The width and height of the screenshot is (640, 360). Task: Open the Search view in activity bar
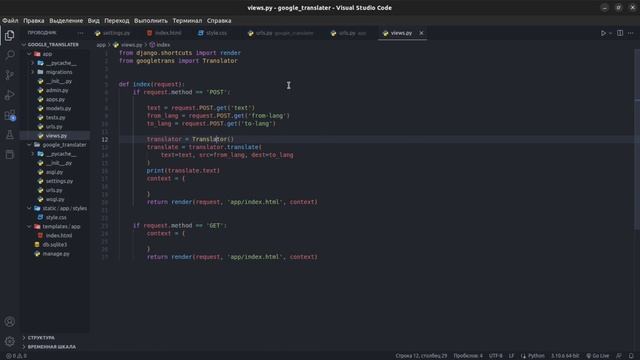coord(10,55)
